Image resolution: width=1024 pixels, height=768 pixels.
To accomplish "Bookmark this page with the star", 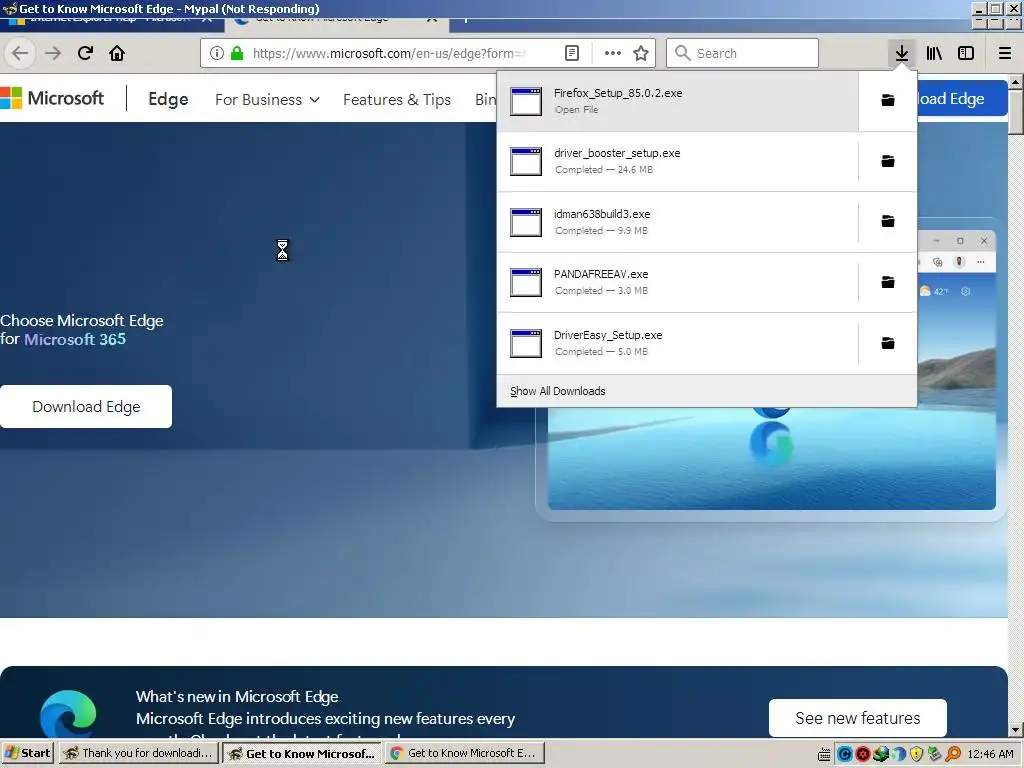I will (x=641, y=53).
